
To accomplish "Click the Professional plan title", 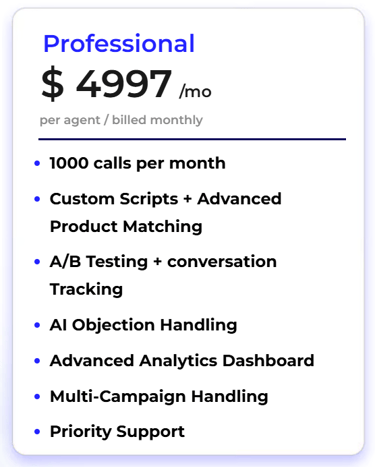I will 119,44.
